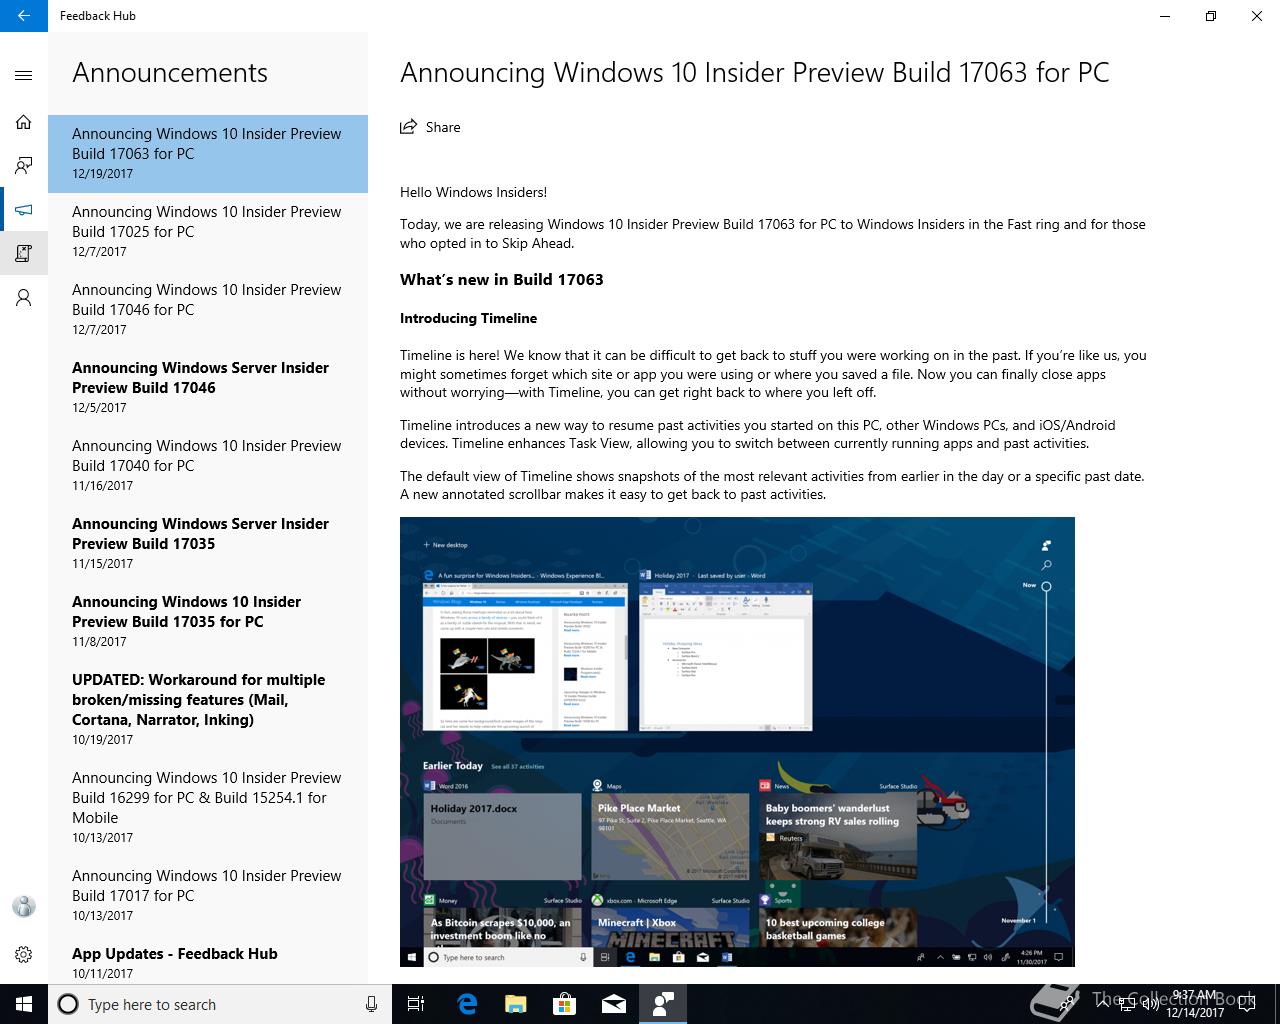The image size is (1280, 1024).
Task: Click the Announcements panel heading
Action: point(170,73)
